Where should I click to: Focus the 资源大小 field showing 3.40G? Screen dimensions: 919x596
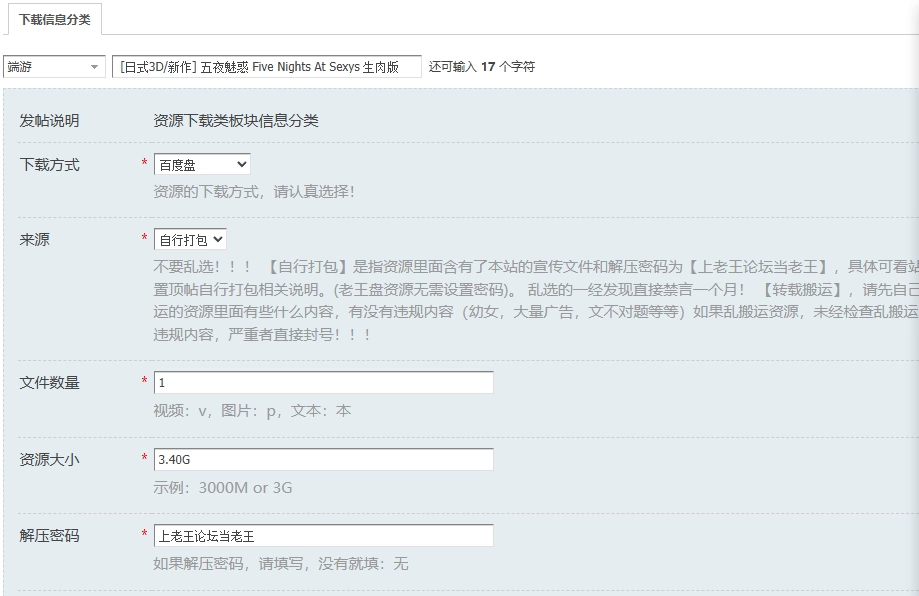click(x=324, y=459)
